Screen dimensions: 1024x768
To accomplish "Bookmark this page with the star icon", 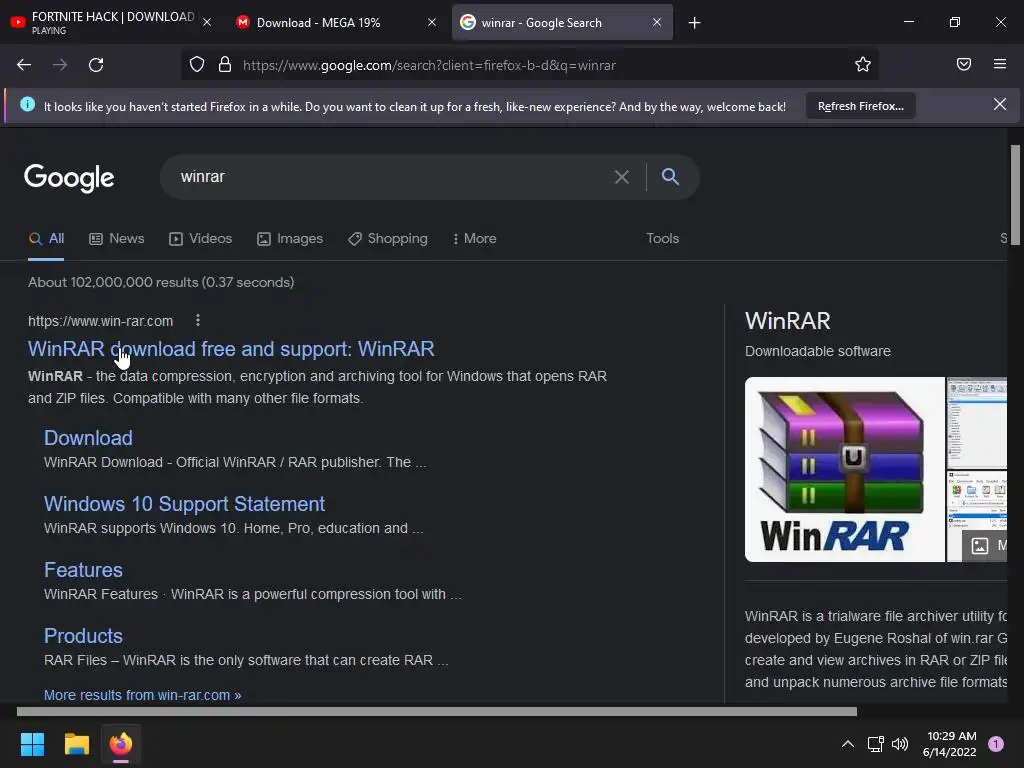I will click(863, 64).
